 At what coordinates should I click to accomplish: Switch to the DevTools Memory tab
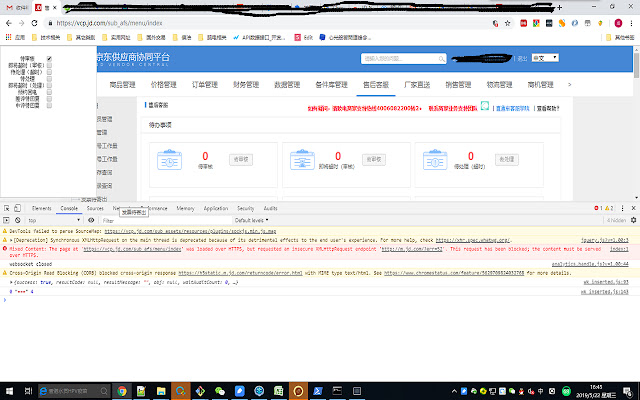[x=185, y=208]
